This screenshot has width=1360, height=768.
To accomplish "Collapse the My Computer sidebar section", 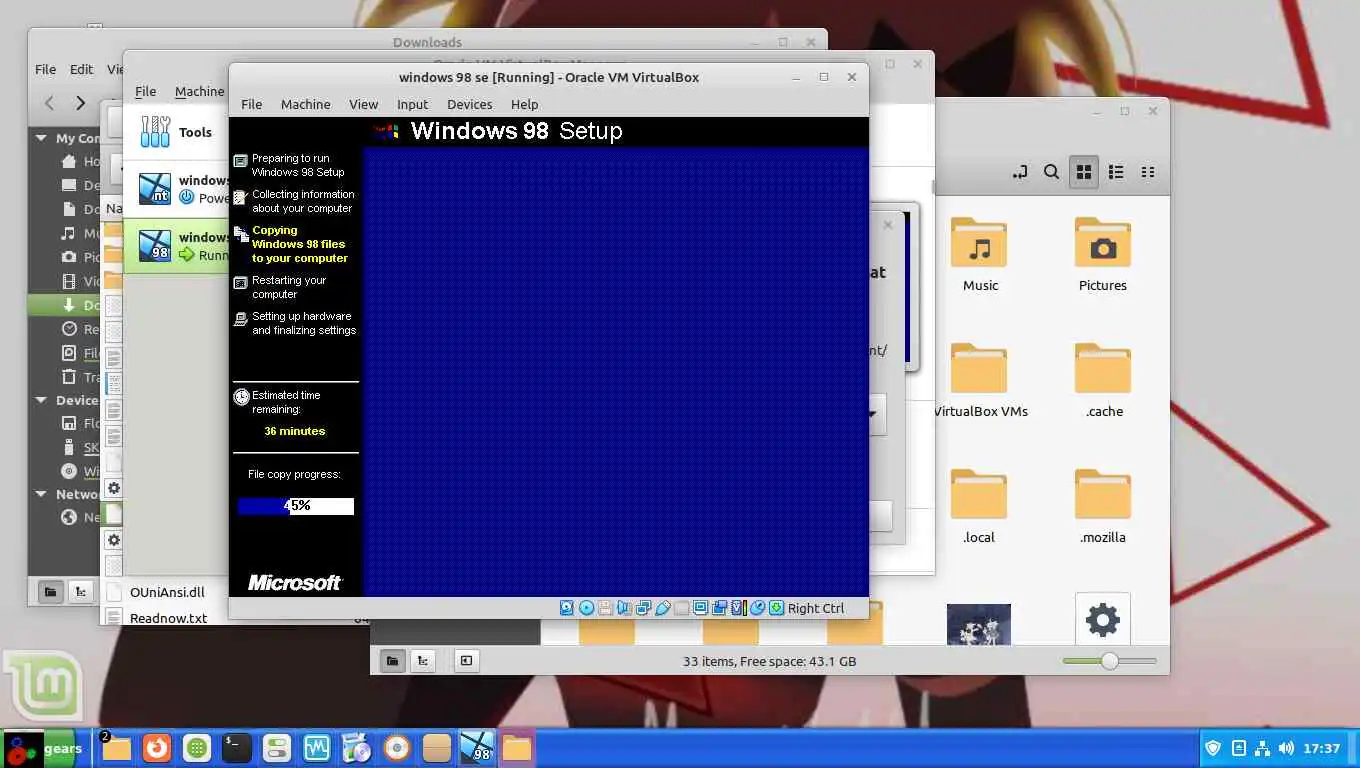I will (x=41, y=138).
